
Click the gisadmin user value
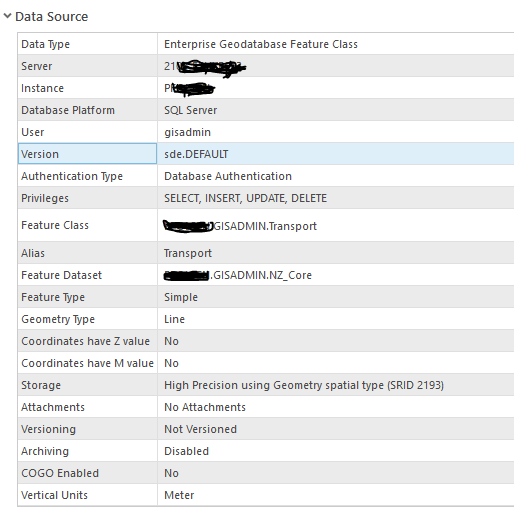click(187, 132)
